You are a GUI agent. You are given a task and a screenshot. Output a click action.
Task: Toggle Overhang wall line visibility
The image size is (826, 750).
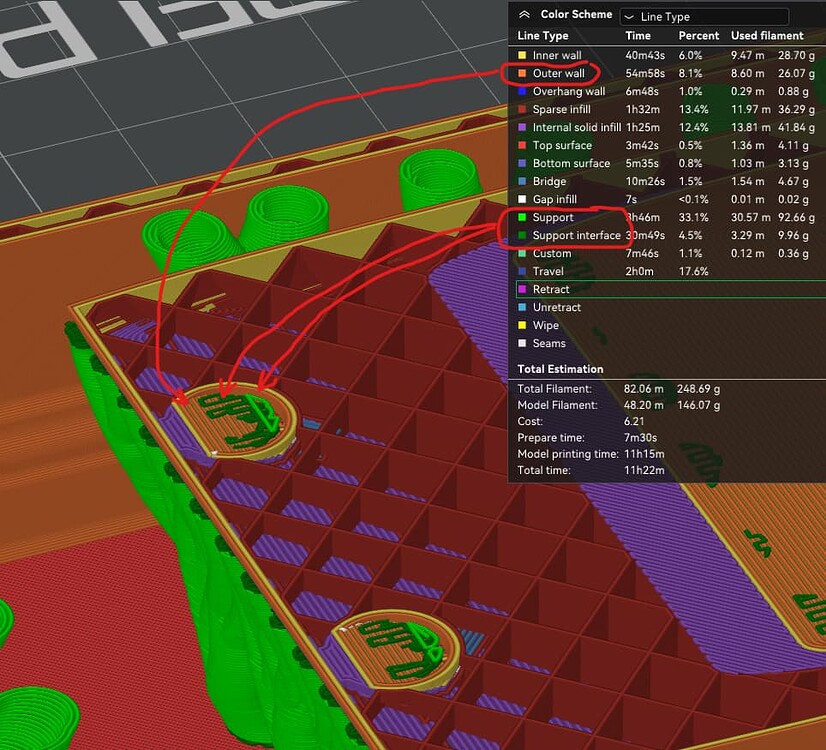point(568,91)
